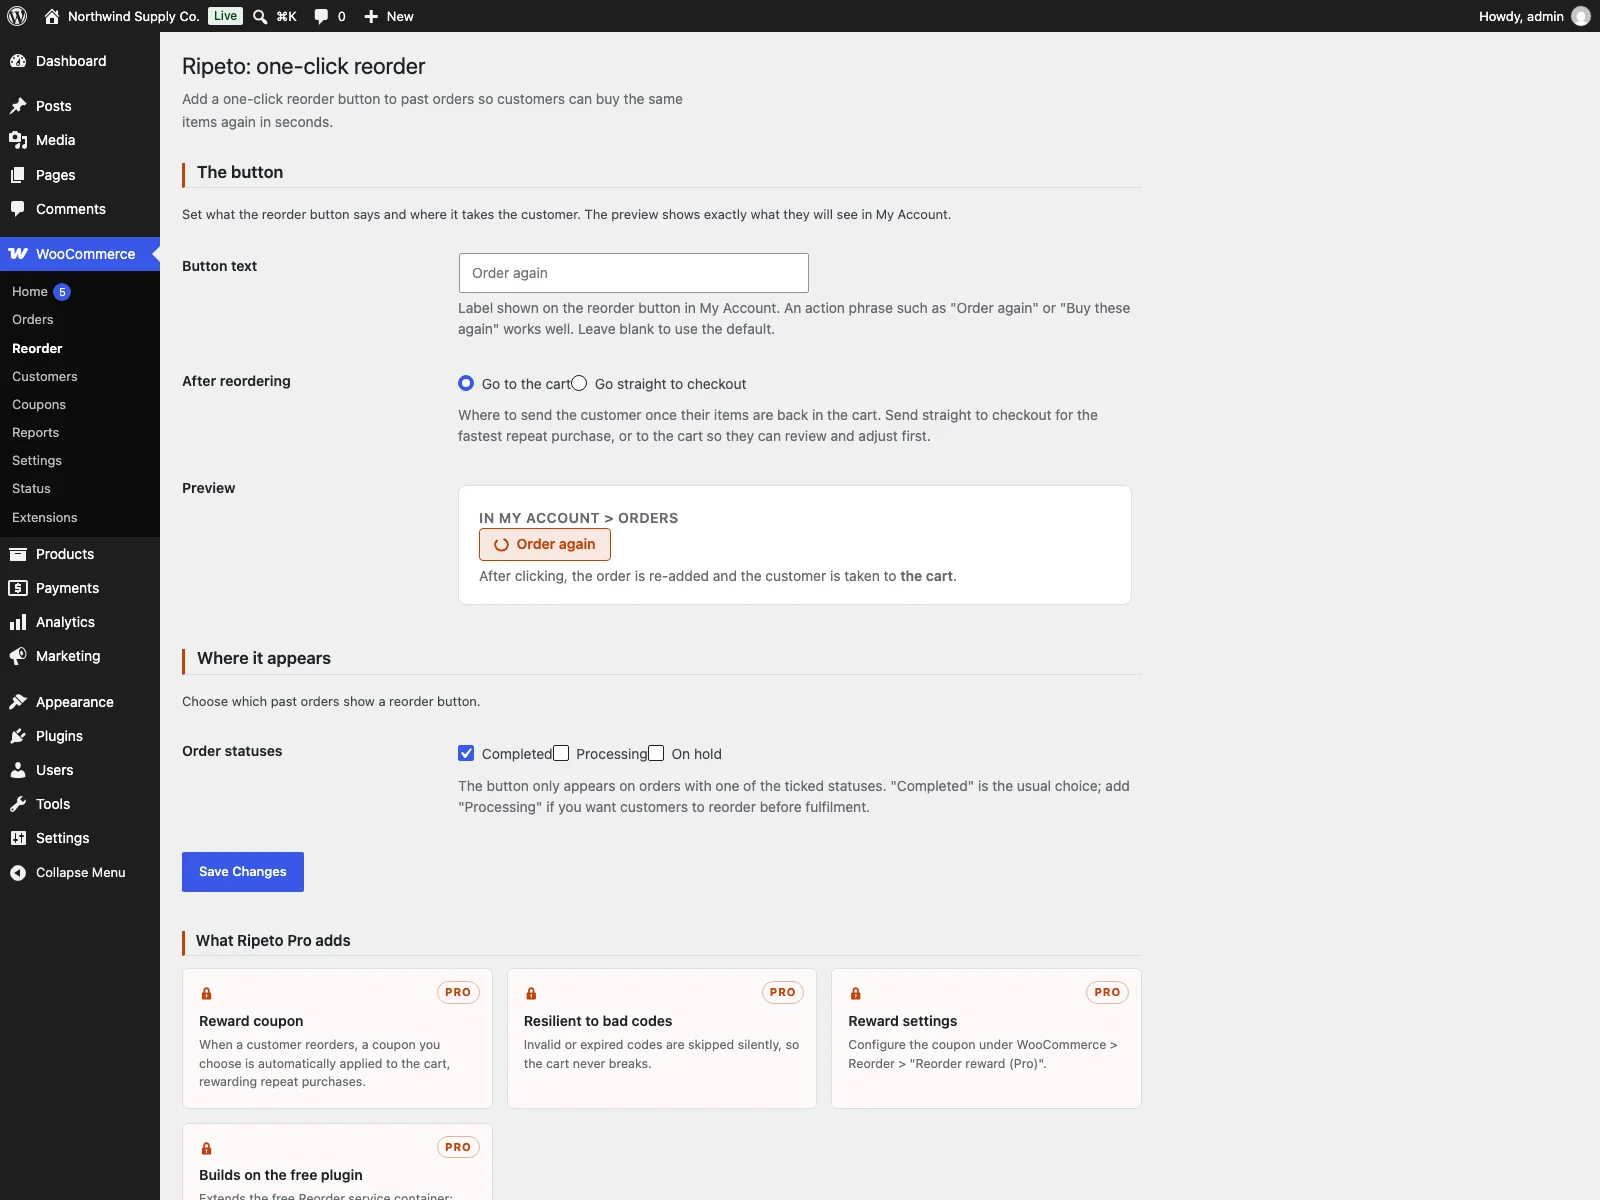This screenshot has width=1600, height=1200.
Task: Open Dashboard via its gauge icon
Action: (18, 61)
